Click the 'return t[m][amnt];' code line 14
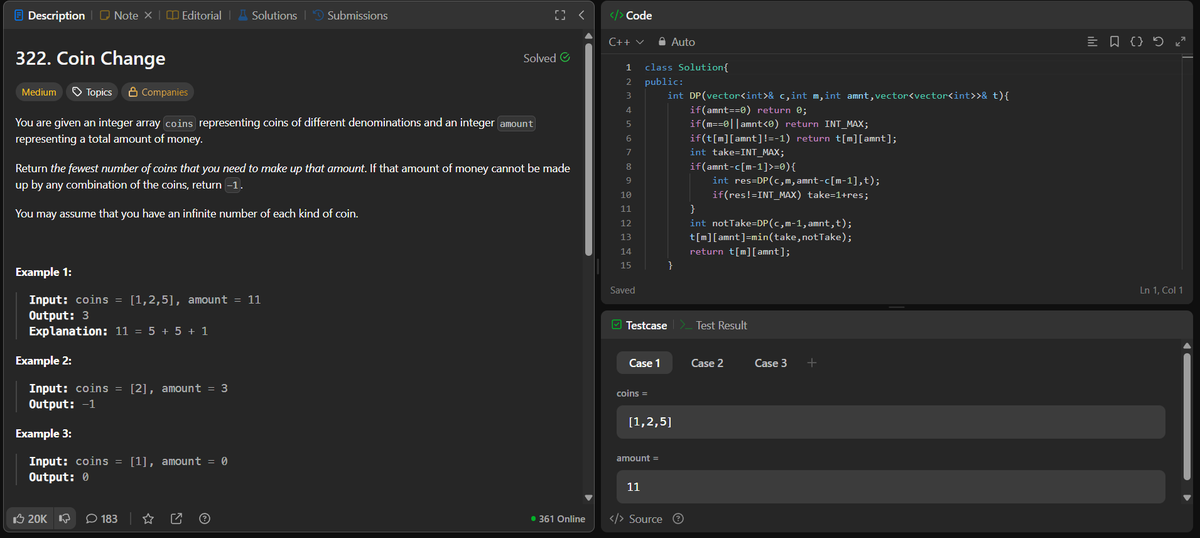 pos(740,251)
